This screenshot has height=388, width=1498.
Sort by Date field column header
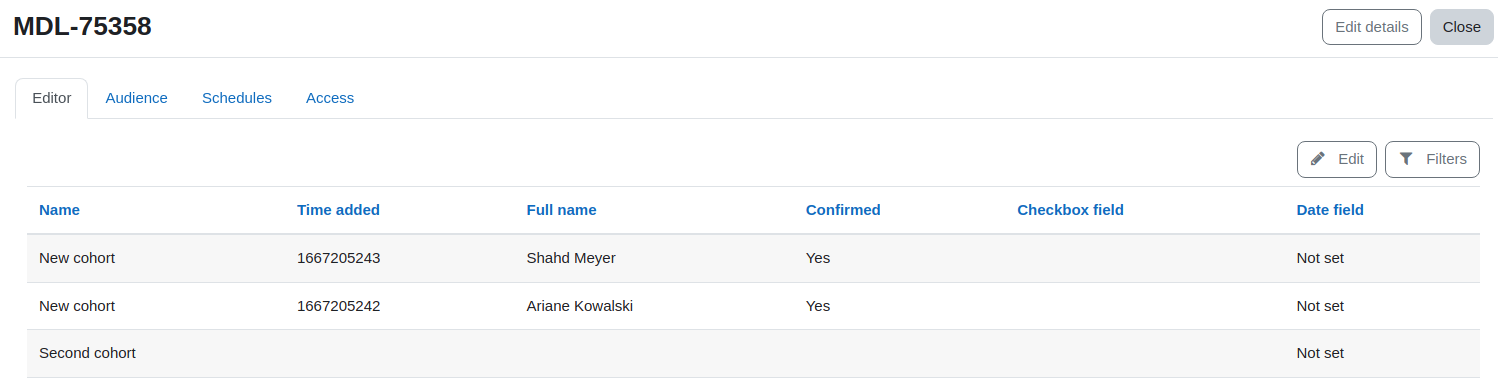coord(1330,210)
